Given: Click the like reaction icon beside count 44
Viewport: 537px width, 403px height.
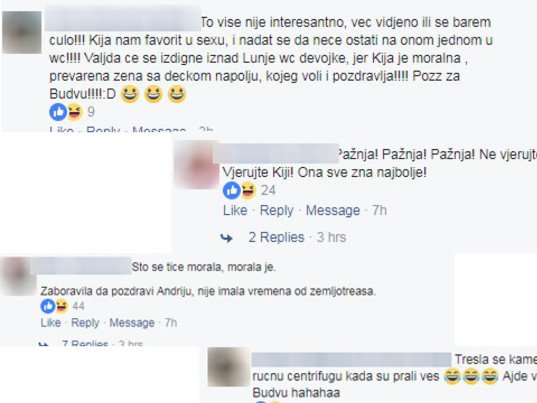Looking at the screenshot, I should pos(48,306).
